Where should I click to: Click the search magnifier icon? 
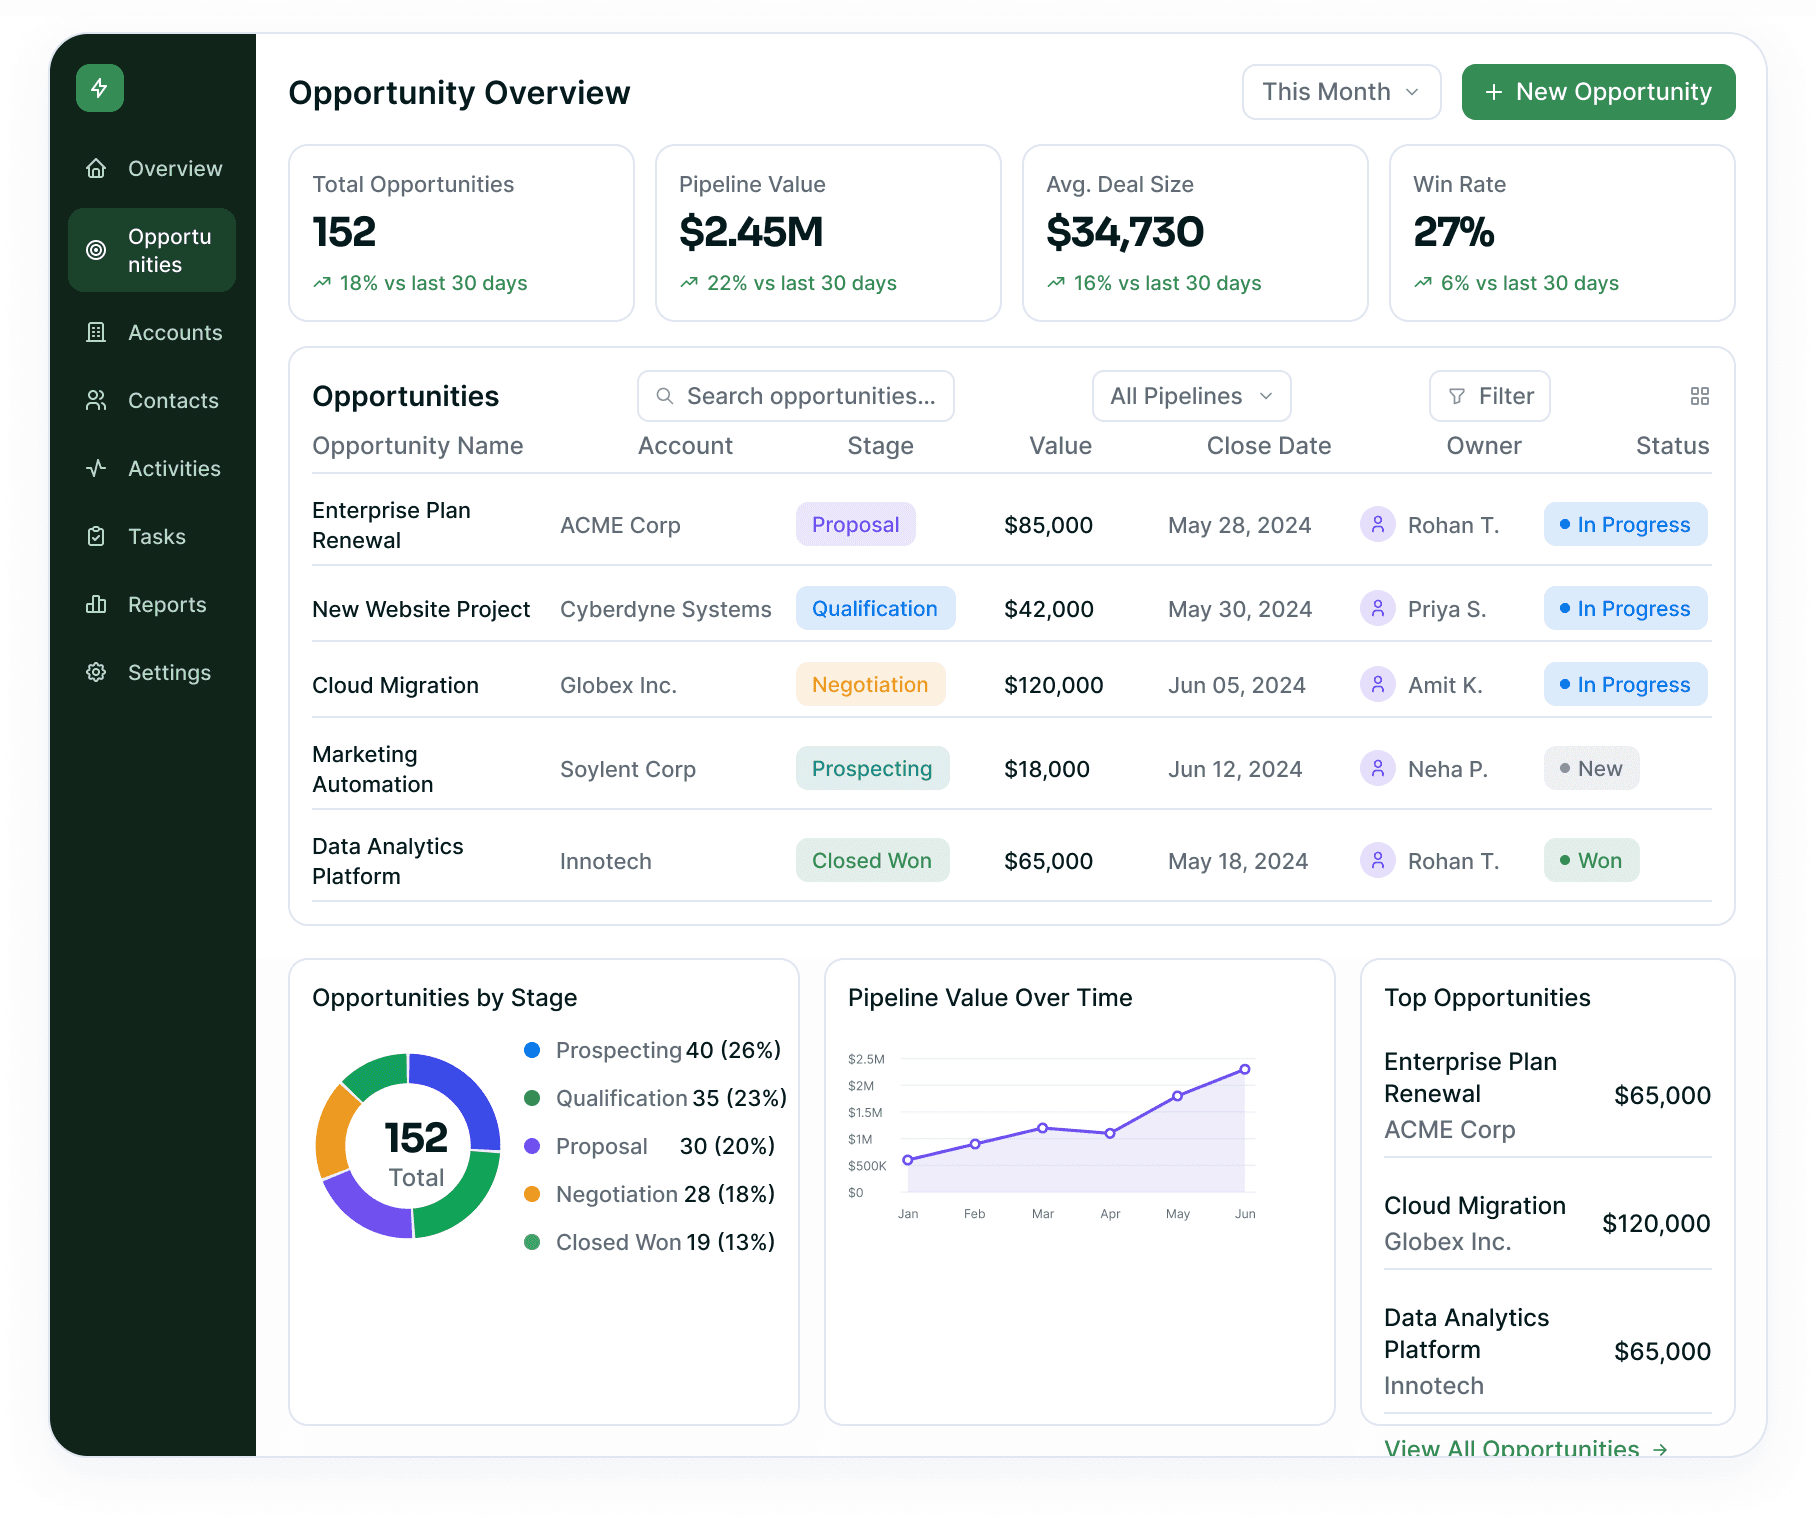click(664, 396)
